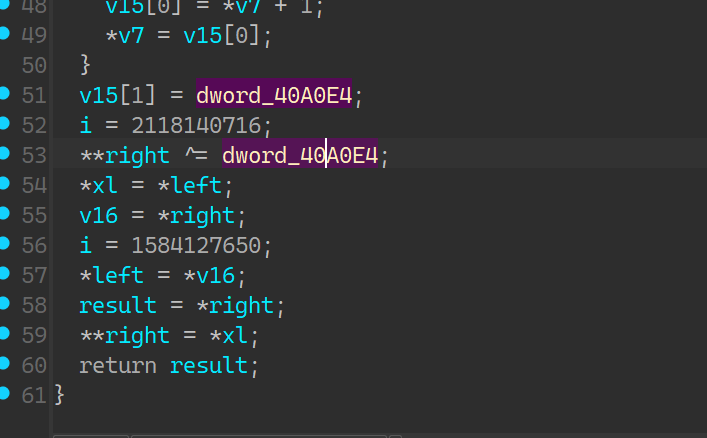Toggle breakpoint dot beside line 53

pyautogui.click(x=5, y=154)
